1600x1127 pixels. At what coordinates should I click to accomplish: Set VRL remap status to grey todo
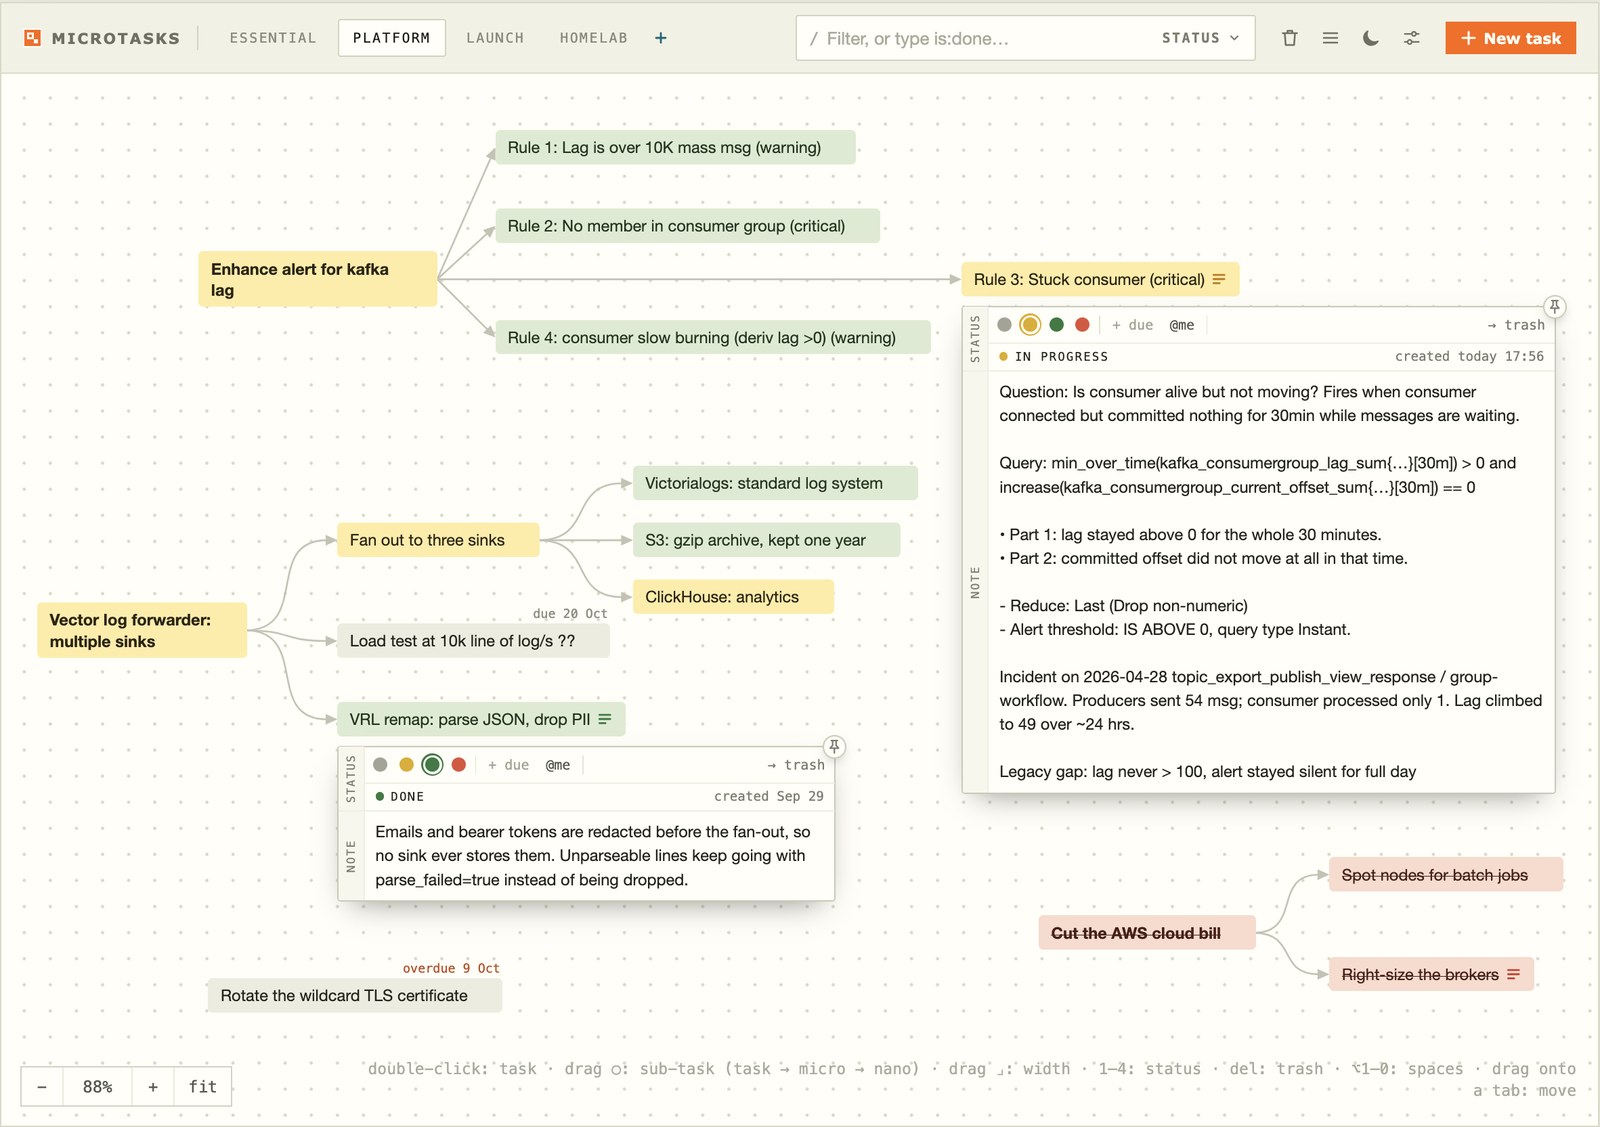pyautogui.click(x=380, y=765)
